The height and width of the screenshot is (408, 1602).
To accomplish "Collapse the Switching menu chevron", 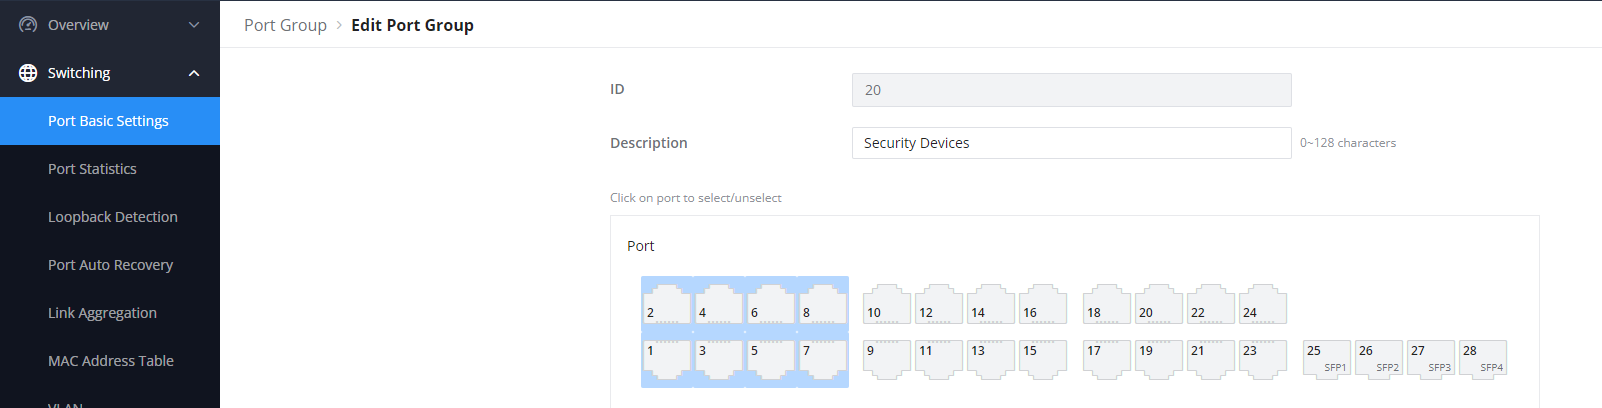I will pyautogui.click(x=194, y=73).
